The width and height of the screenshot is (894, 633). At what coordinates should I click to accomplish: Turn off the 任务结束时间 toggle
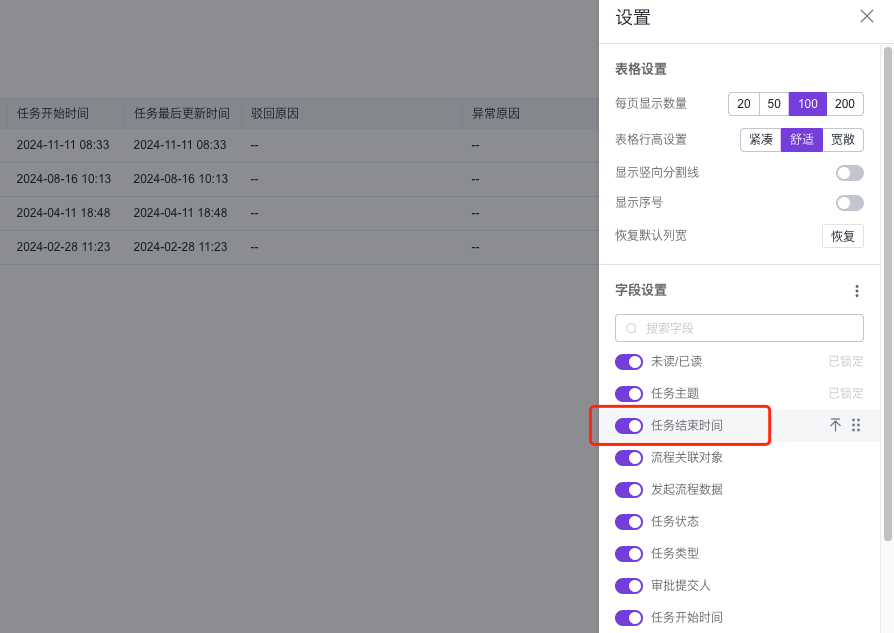point(629,425)
